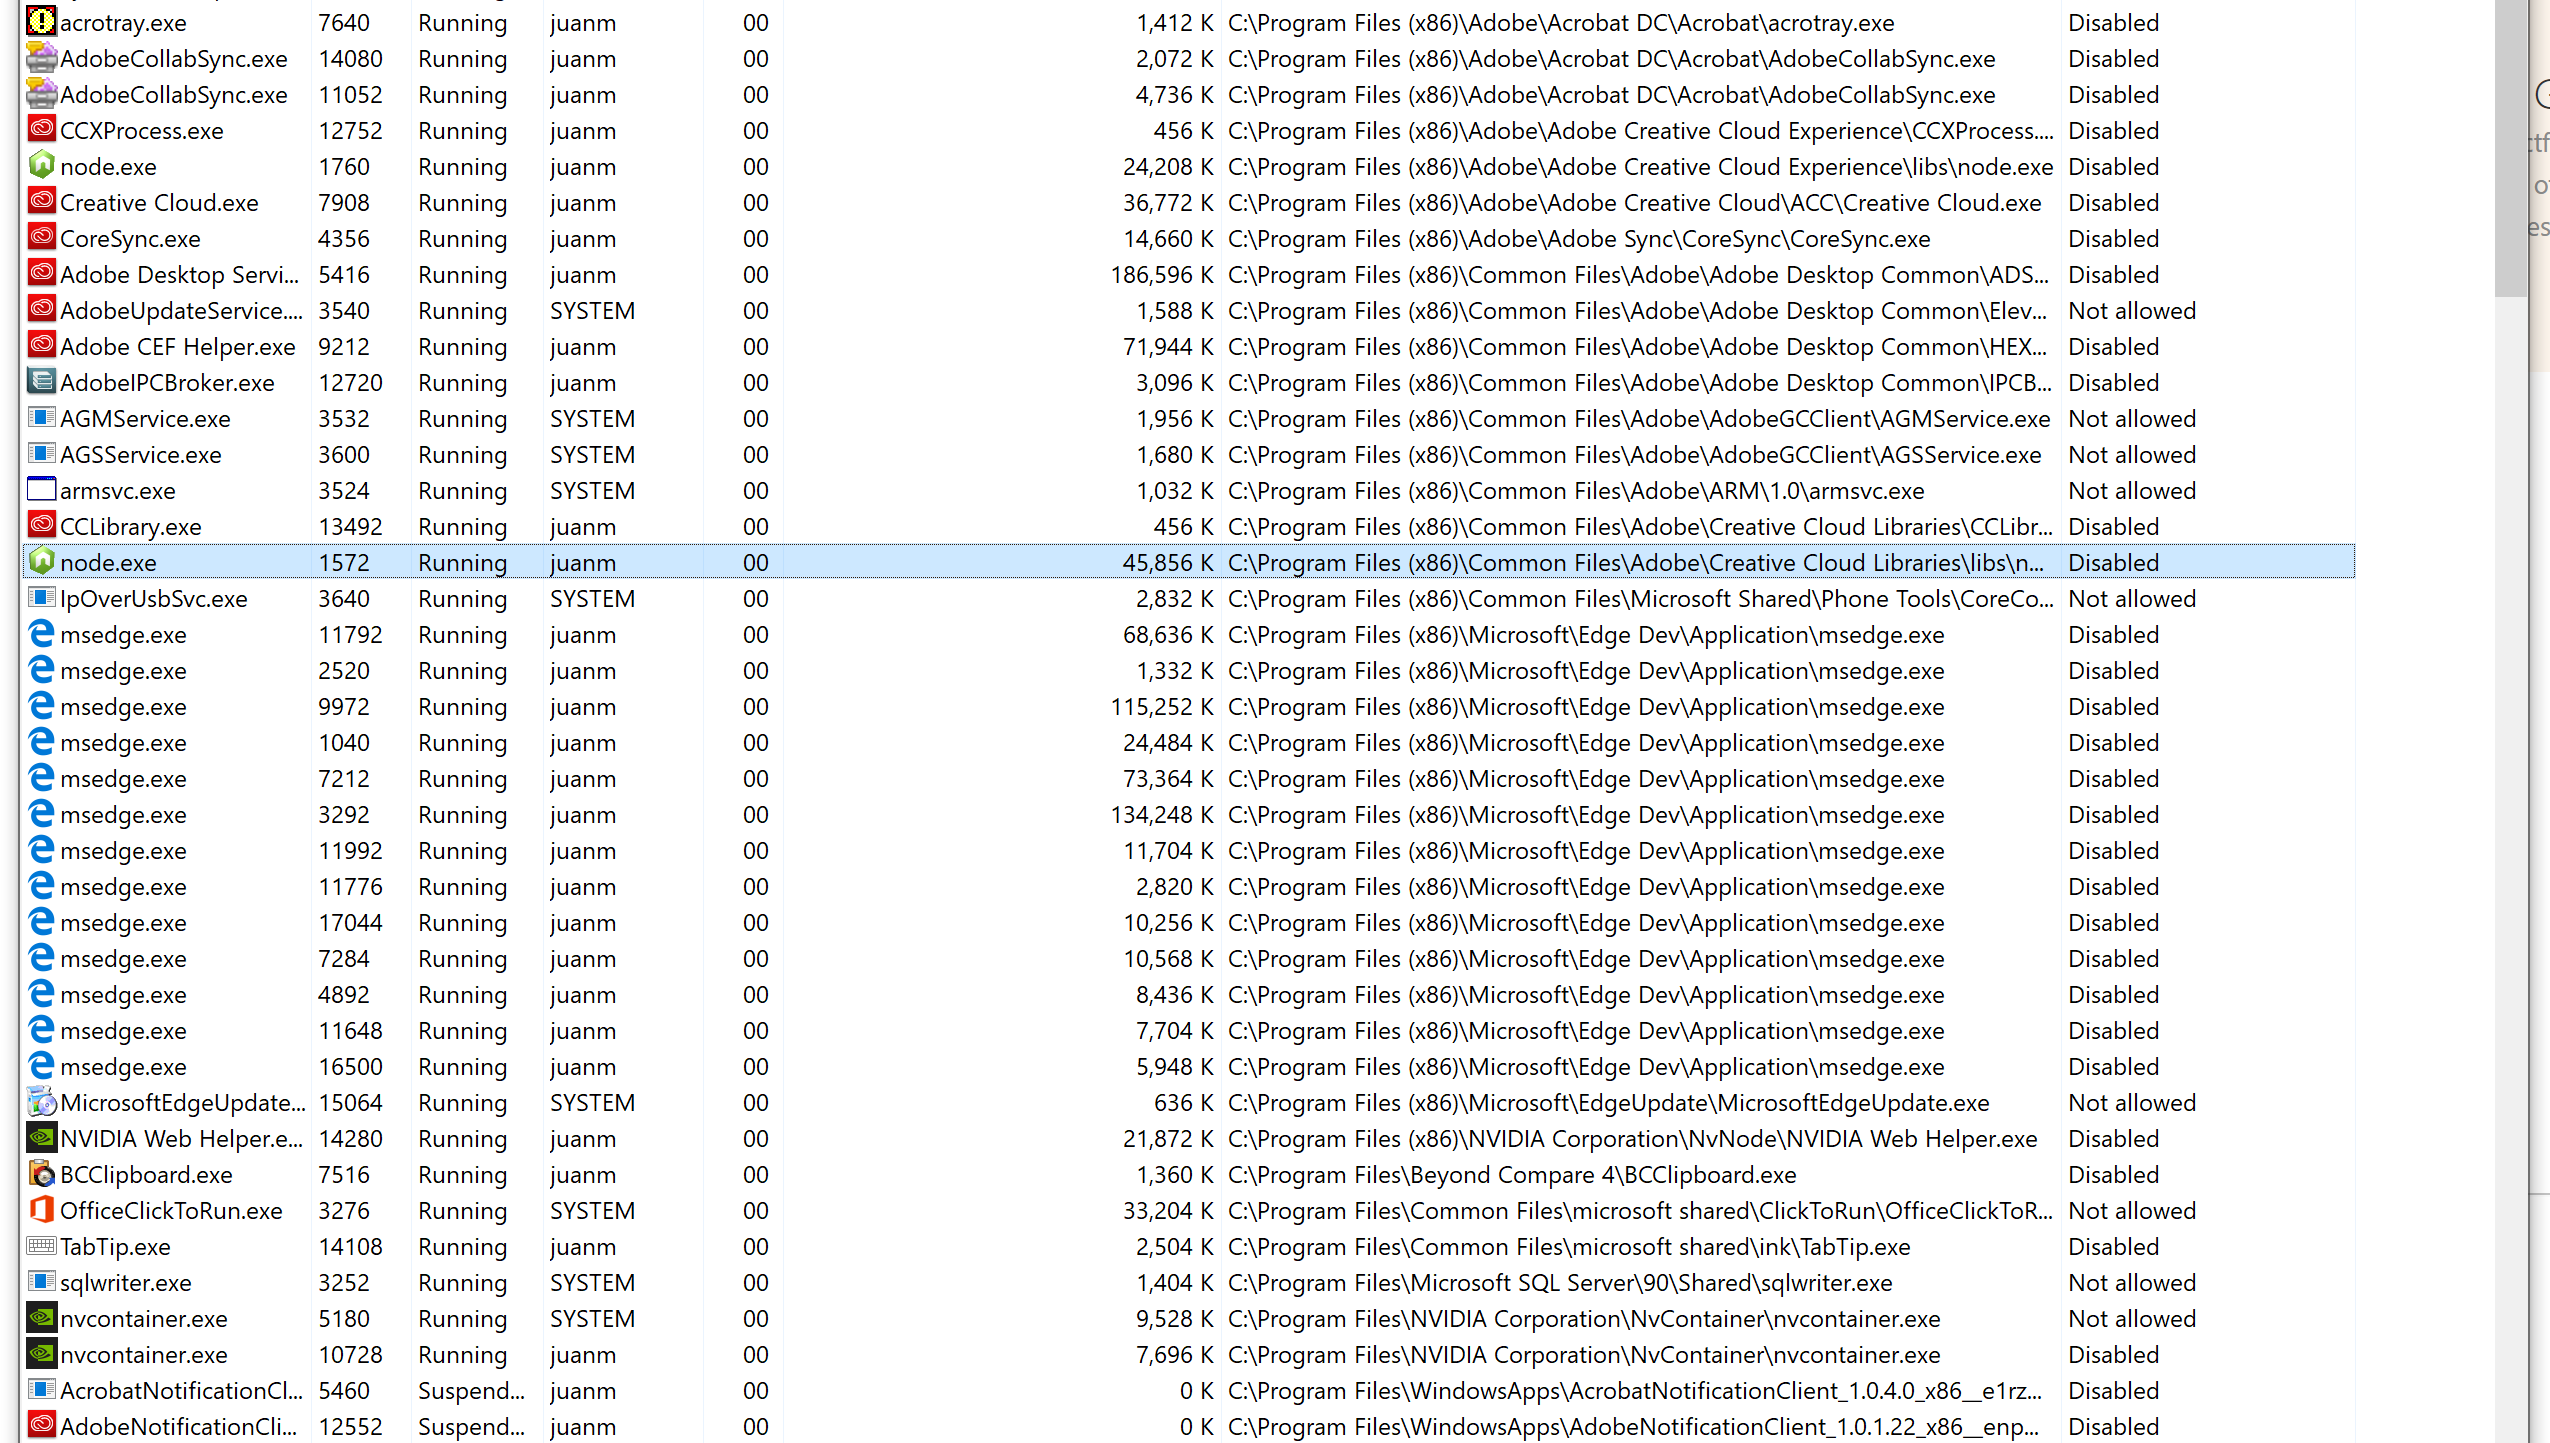Click the msedge.exe Edge browser icon
Screen dimensions: 2550x1443
click(x=41, y=634)
